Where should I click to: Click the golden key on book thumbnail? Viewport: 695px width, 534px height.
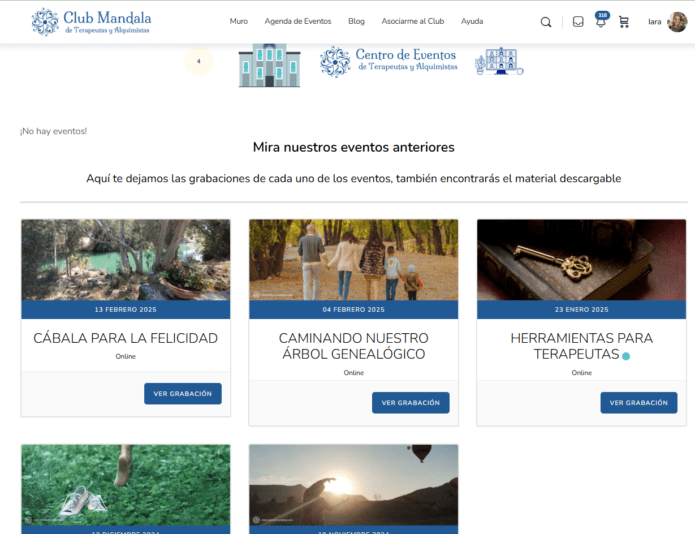[582, 260]
